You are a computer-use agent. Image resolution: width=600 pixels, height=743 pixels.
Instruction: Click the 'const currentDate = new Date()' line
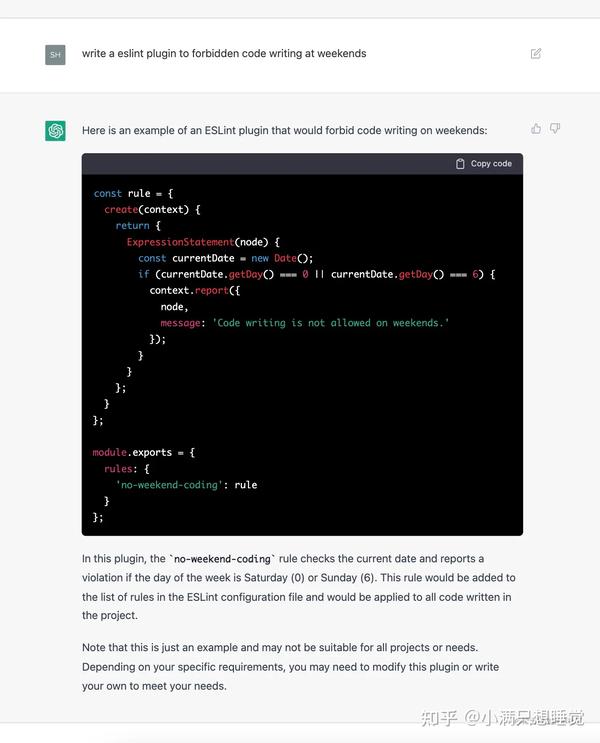[x=226, y=258]
